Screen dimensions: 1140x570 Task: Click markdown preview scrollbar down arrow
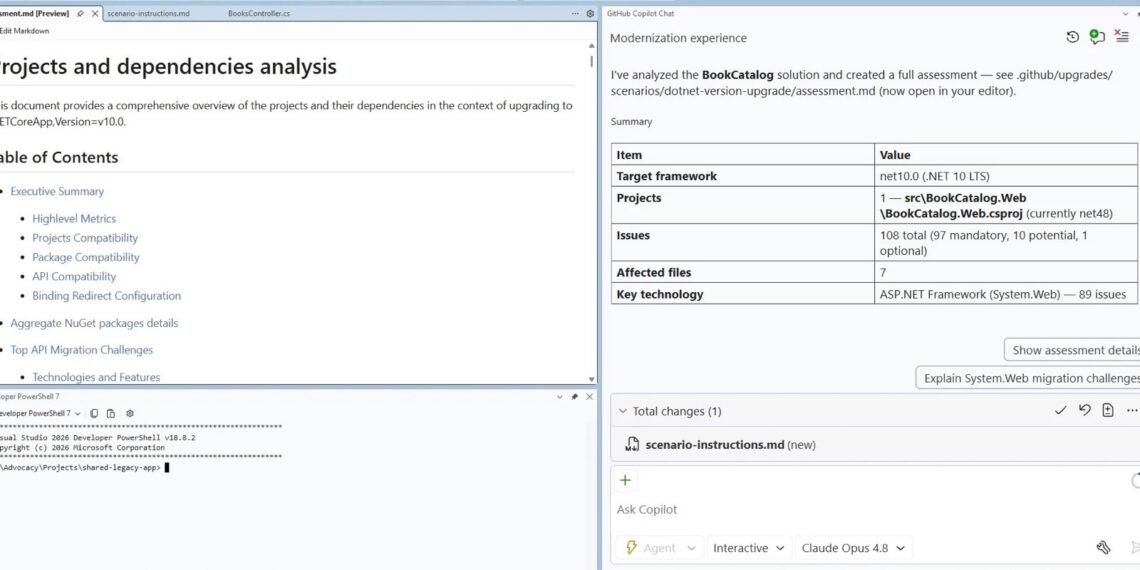[x=591, y=379]
